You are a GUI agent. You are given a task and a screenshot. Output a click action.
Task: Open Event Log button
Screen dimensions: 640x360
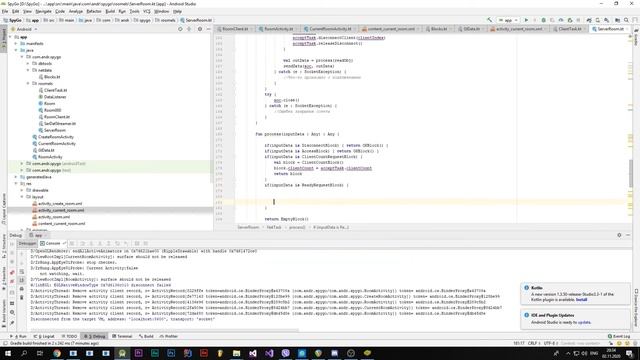[x=619, y=336]
